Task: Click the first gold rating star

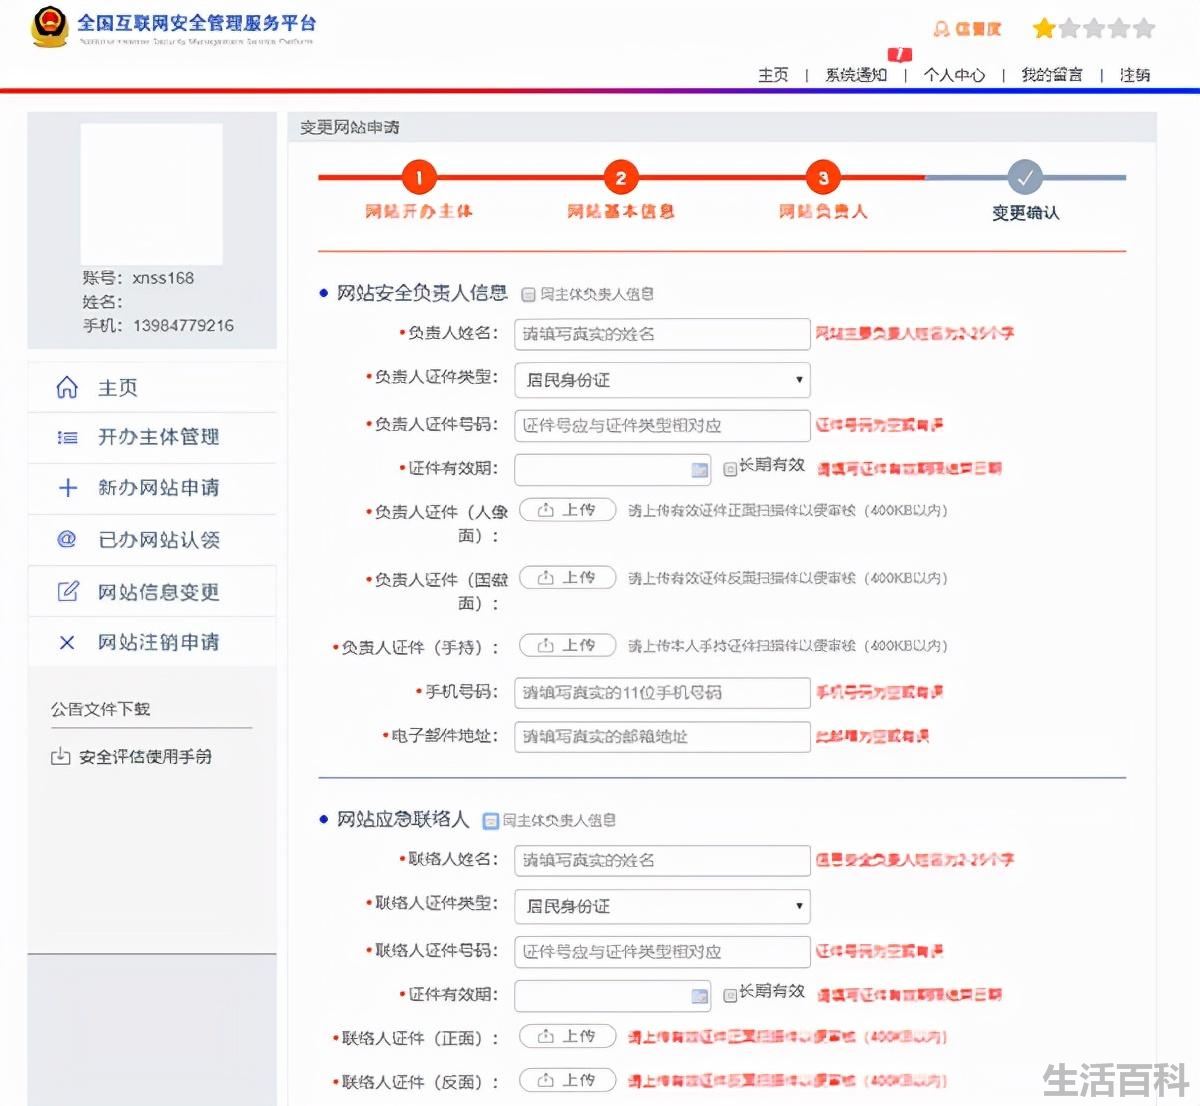Action: [1044, 28]
